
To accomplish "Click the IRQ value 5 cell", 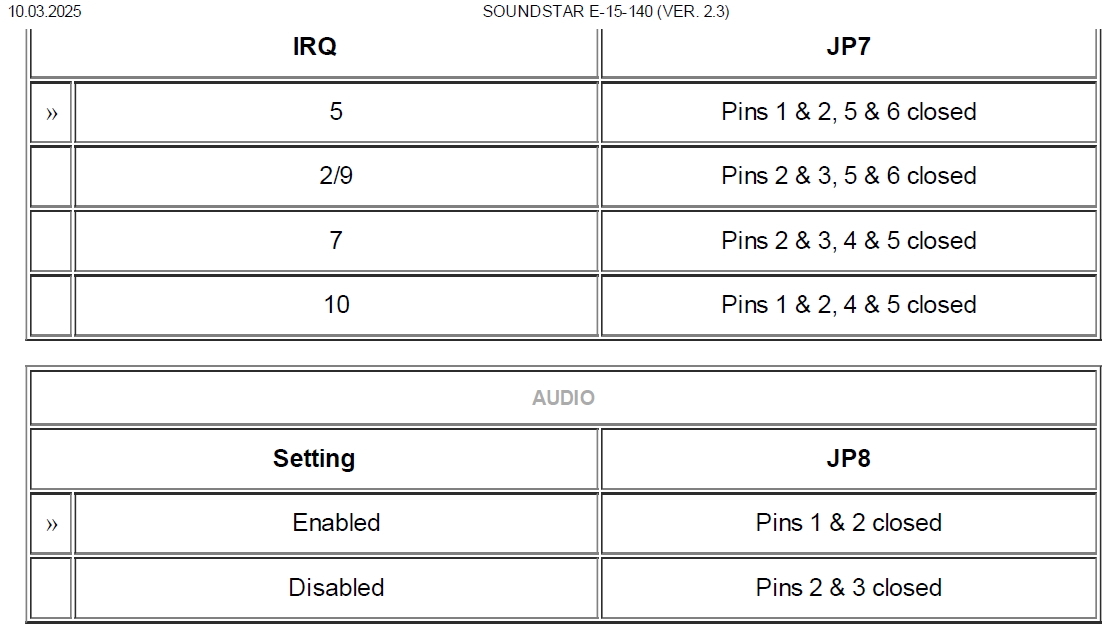I will pyautogui.click(x=336, y=112).
